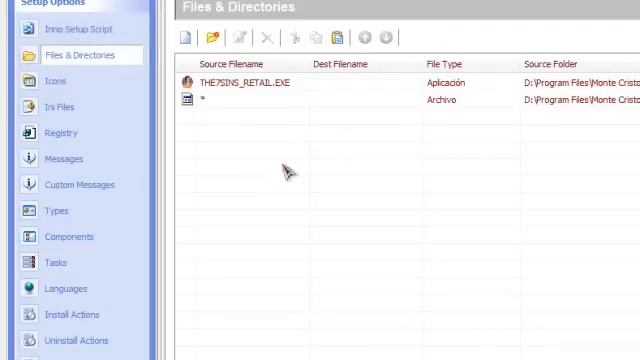Image resolution: width=640 pixels, height=360 pixels.
Task: Click the edit item toolbar icon
Action: 240,38
